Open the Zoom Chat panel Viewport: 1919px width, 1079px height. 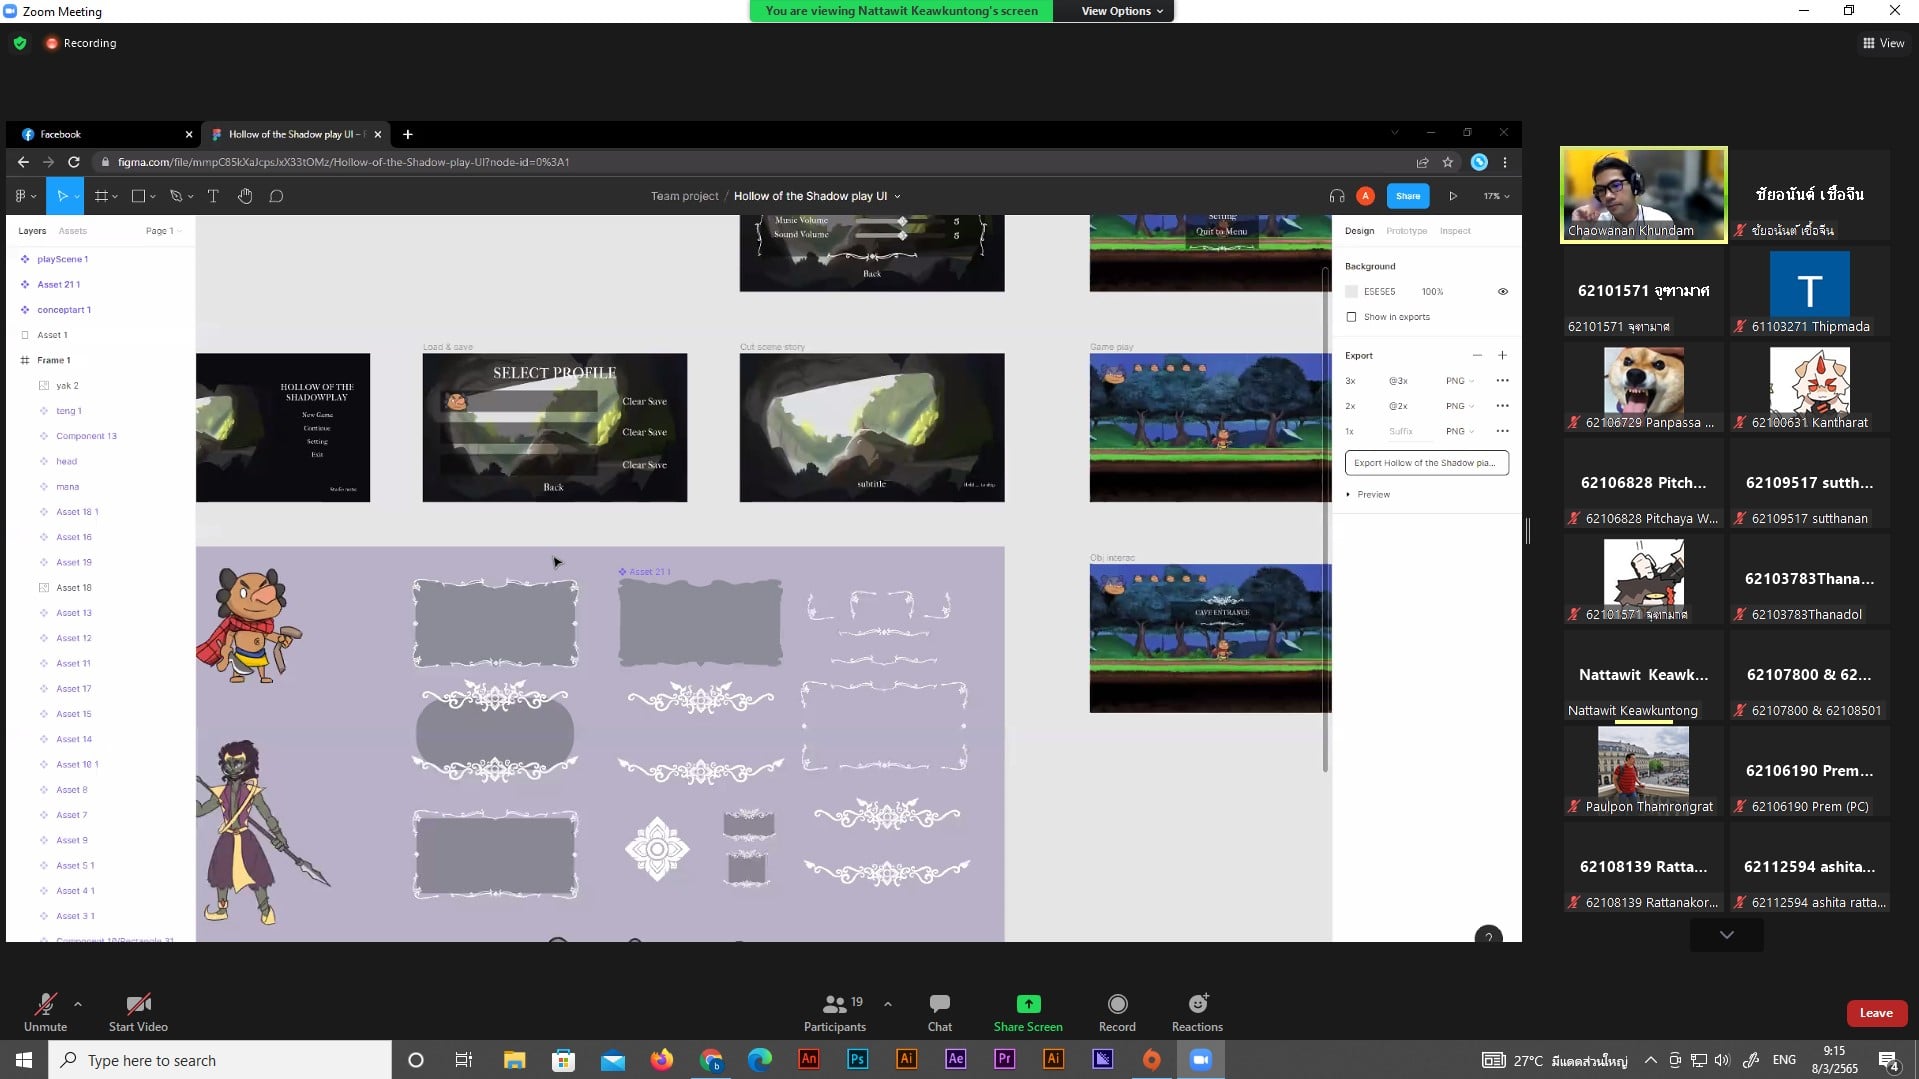[x=939, y=1012]
